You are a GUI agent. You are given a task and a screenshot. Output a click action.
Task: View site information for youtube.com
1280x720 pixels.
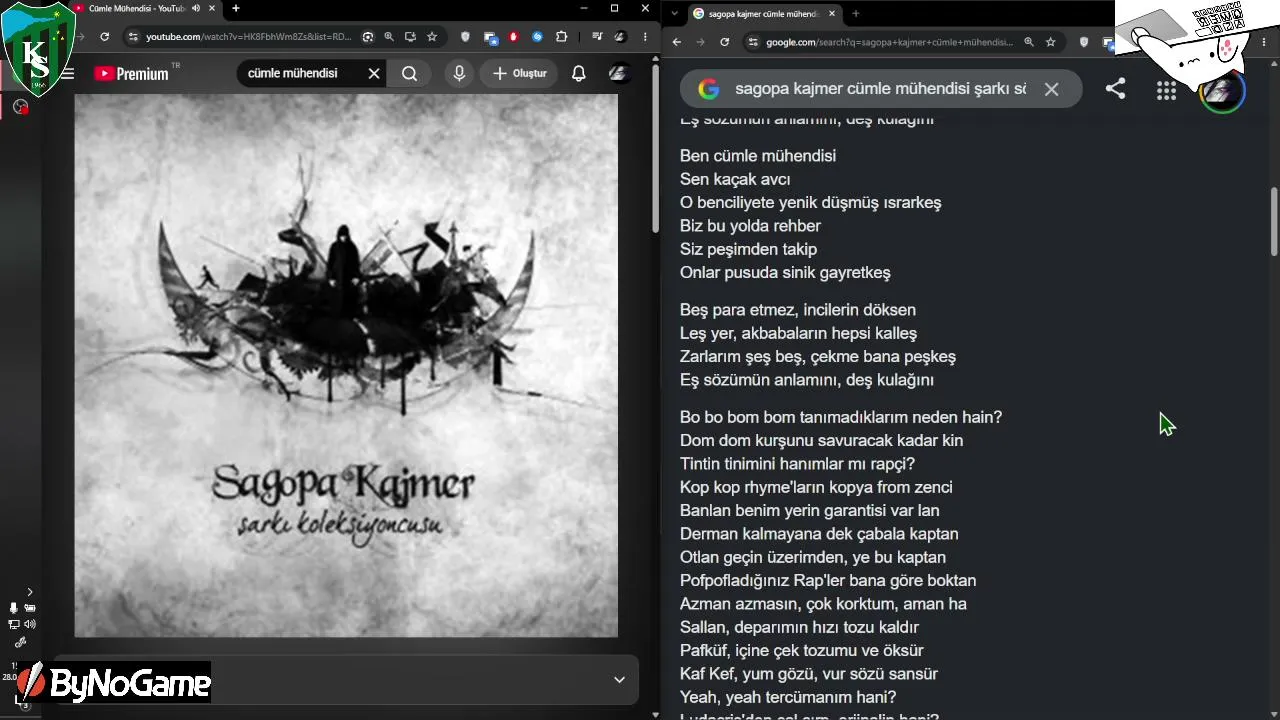pos(132,37)
